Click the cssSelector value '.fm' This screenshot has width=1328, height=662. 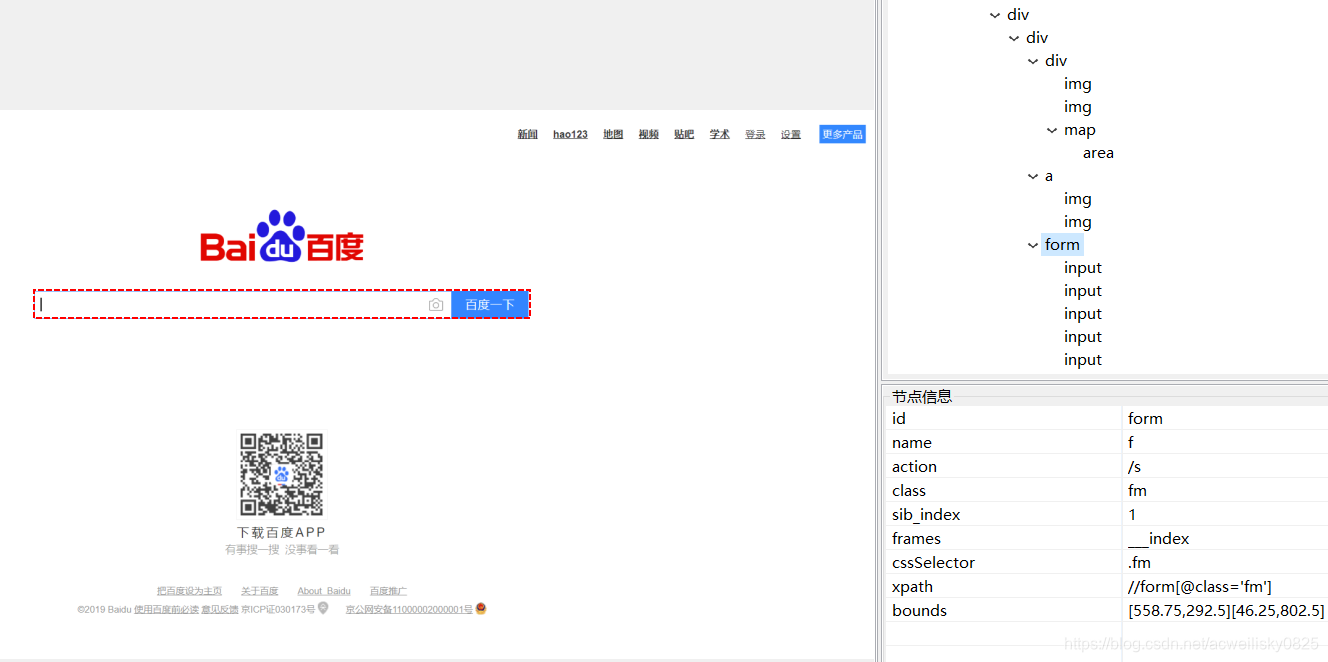pos(1139,563)
